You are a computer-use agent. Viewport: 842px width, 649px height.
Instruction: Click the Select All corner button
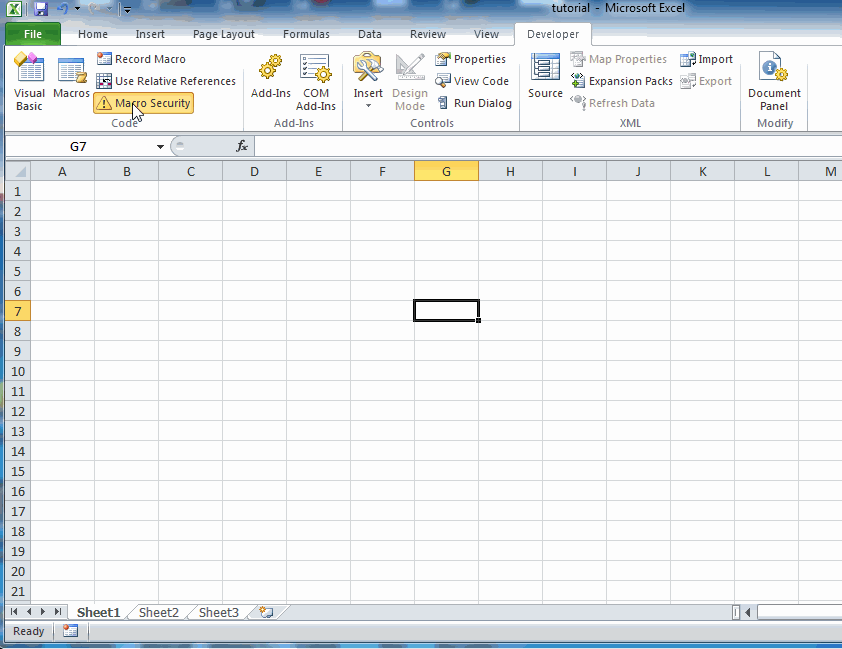pos(18,171)
